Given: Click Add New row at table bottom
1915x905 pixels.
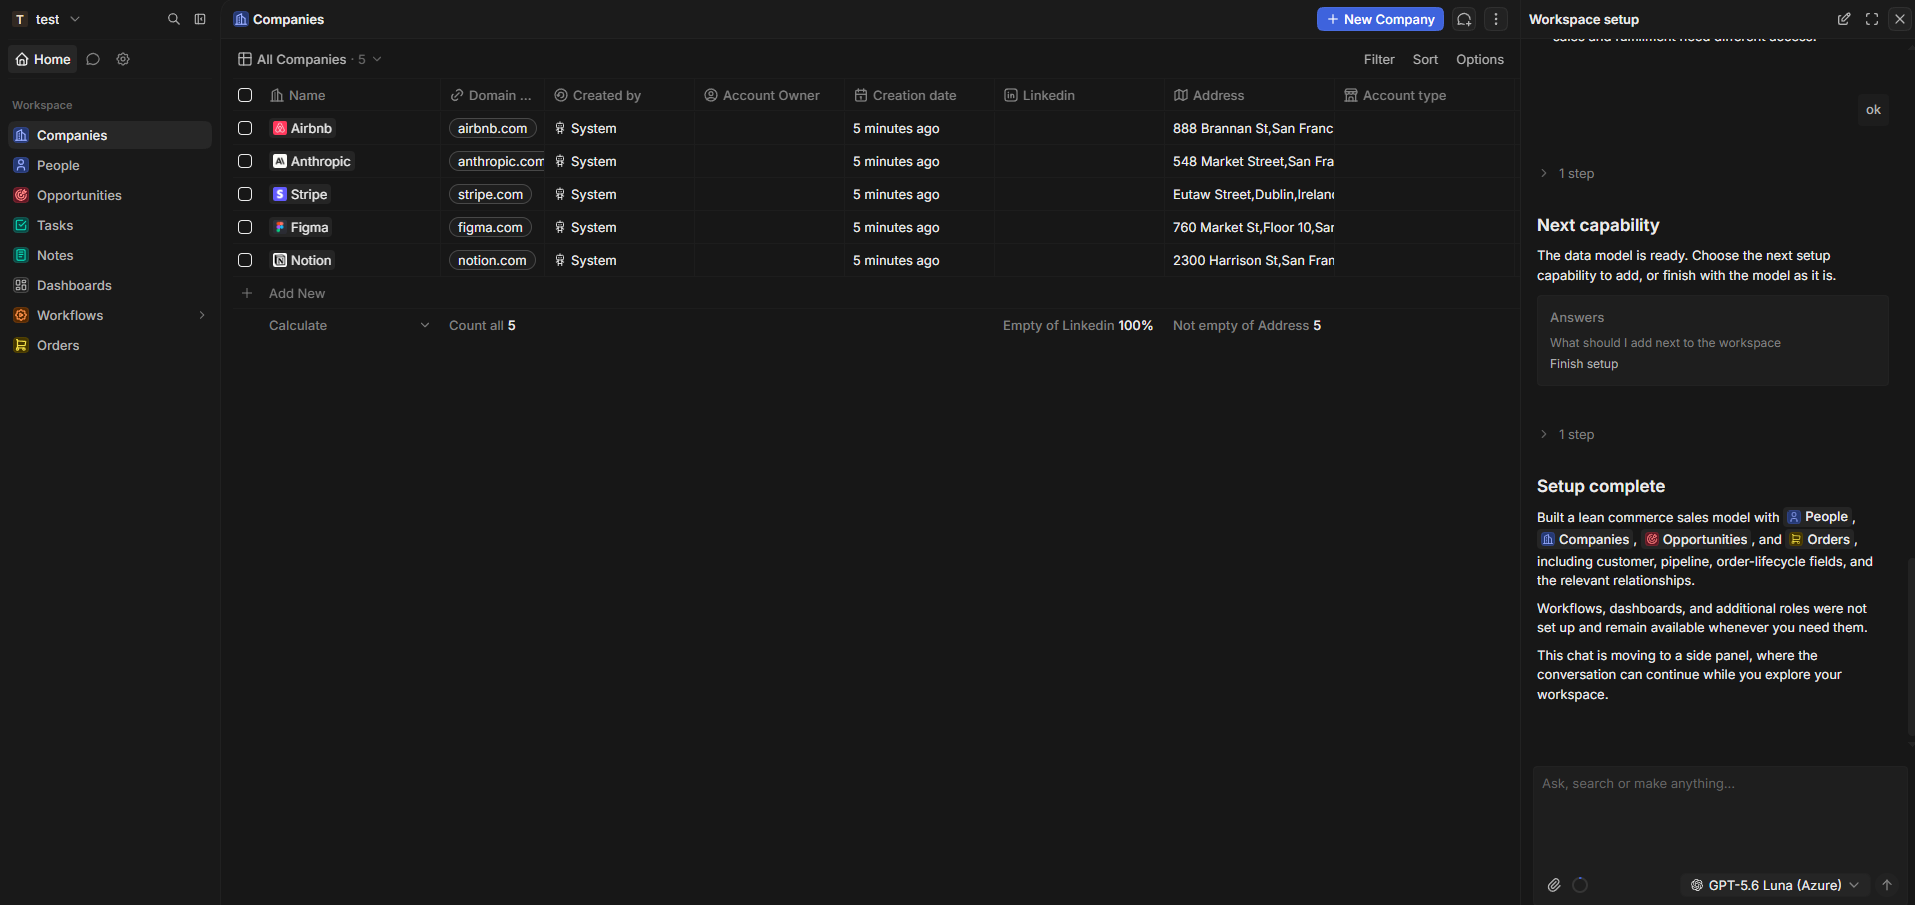Looking at the screenshot, I should 297,293.
